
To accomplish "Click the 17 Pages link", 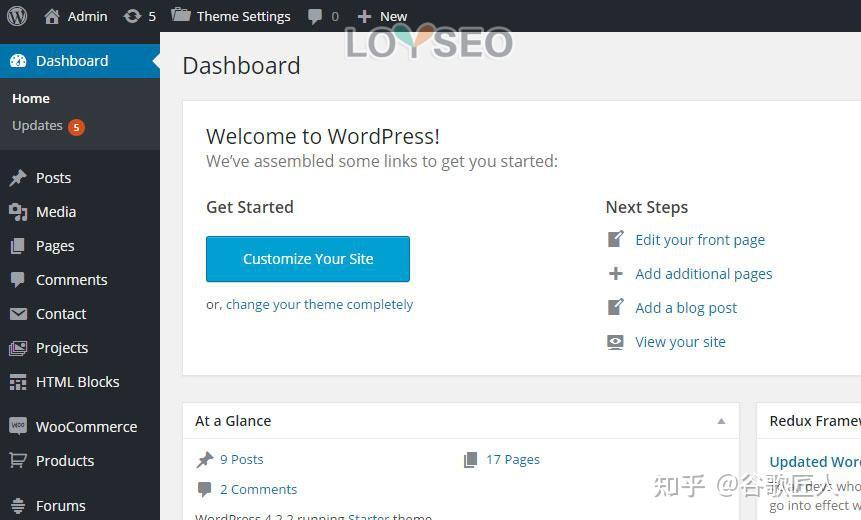I will [513, 460].
